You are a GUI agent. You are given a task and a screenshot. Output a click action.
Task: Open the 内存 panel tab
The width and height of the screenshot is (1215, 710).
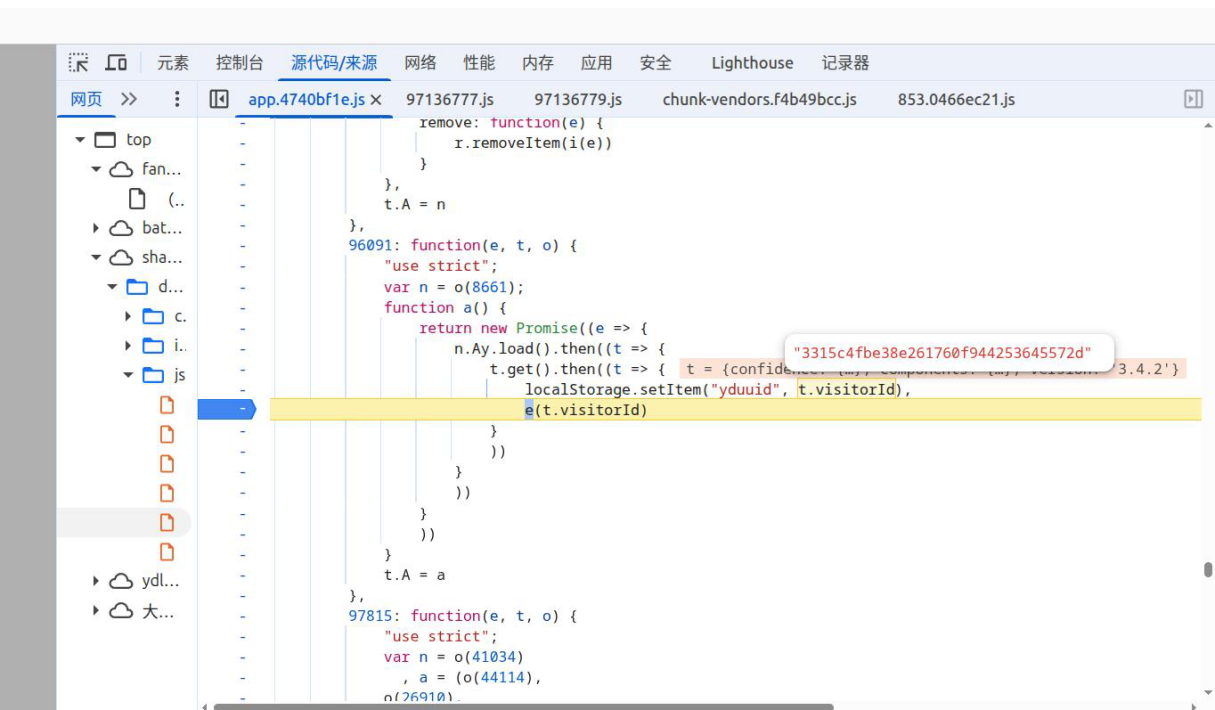[538, 63]
